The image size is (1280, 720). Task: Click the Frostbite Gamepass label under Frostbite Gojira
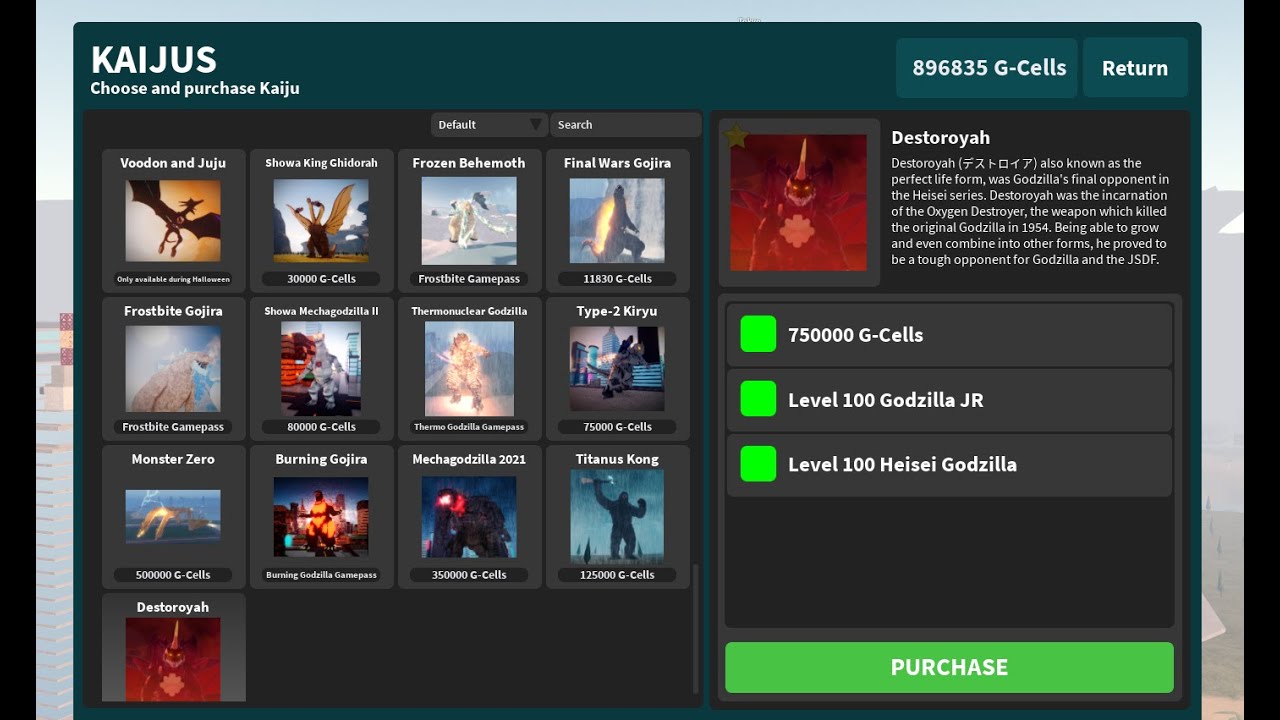173,427
